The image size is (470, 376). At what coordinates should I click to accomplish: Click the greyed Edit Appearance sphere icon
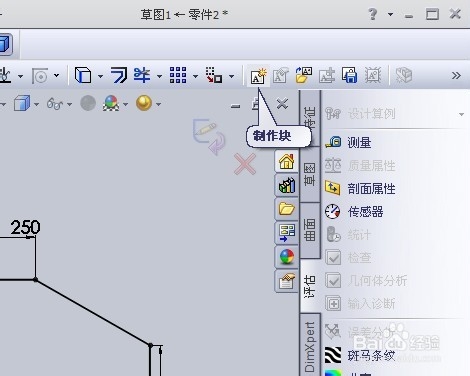88,103
